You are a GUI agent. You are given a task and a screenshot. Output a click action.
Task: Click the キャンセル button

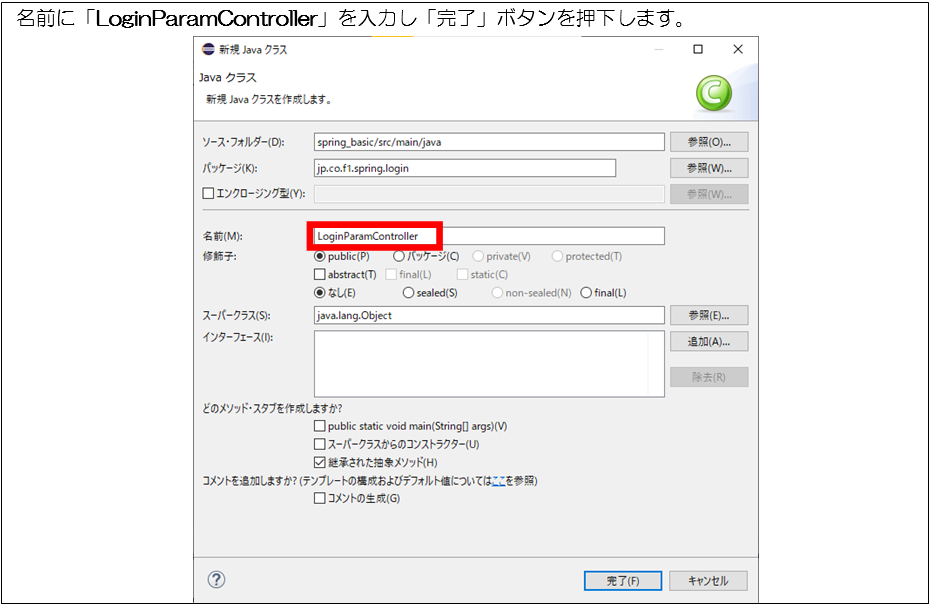(708, 580)
